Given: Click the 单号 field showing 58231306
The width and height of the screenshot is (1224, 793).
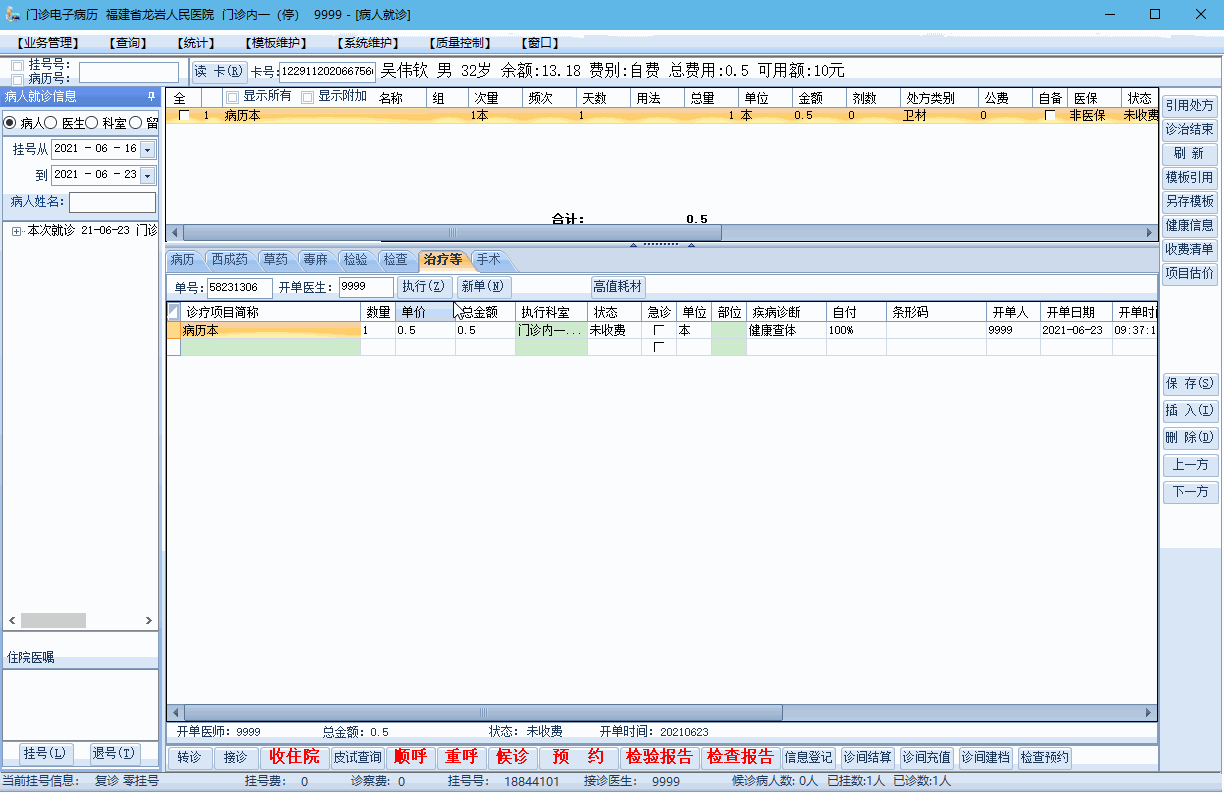Looking at the screenshot, I should 239,287.
